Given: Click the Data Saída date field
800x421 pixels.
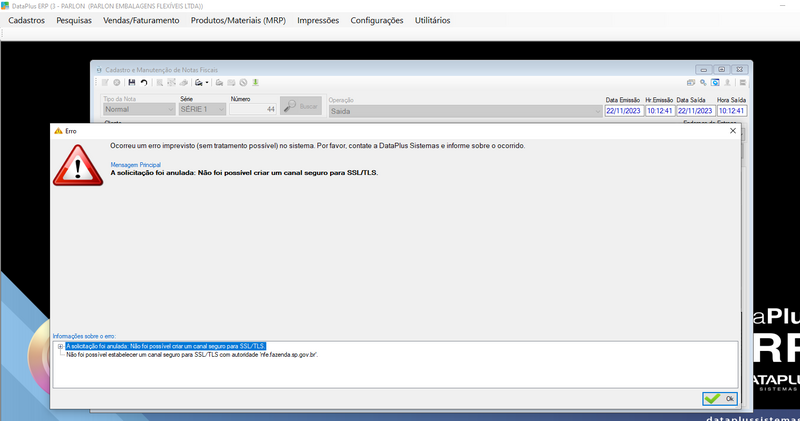Looking at the screenshot, I should click(695, 111).
